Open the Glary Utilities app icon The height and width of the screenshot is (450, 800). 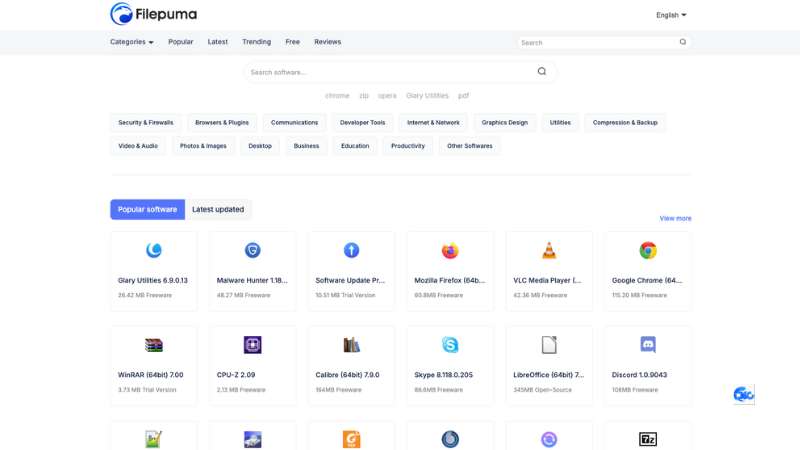pyautogui.click(x=154, y=250)
